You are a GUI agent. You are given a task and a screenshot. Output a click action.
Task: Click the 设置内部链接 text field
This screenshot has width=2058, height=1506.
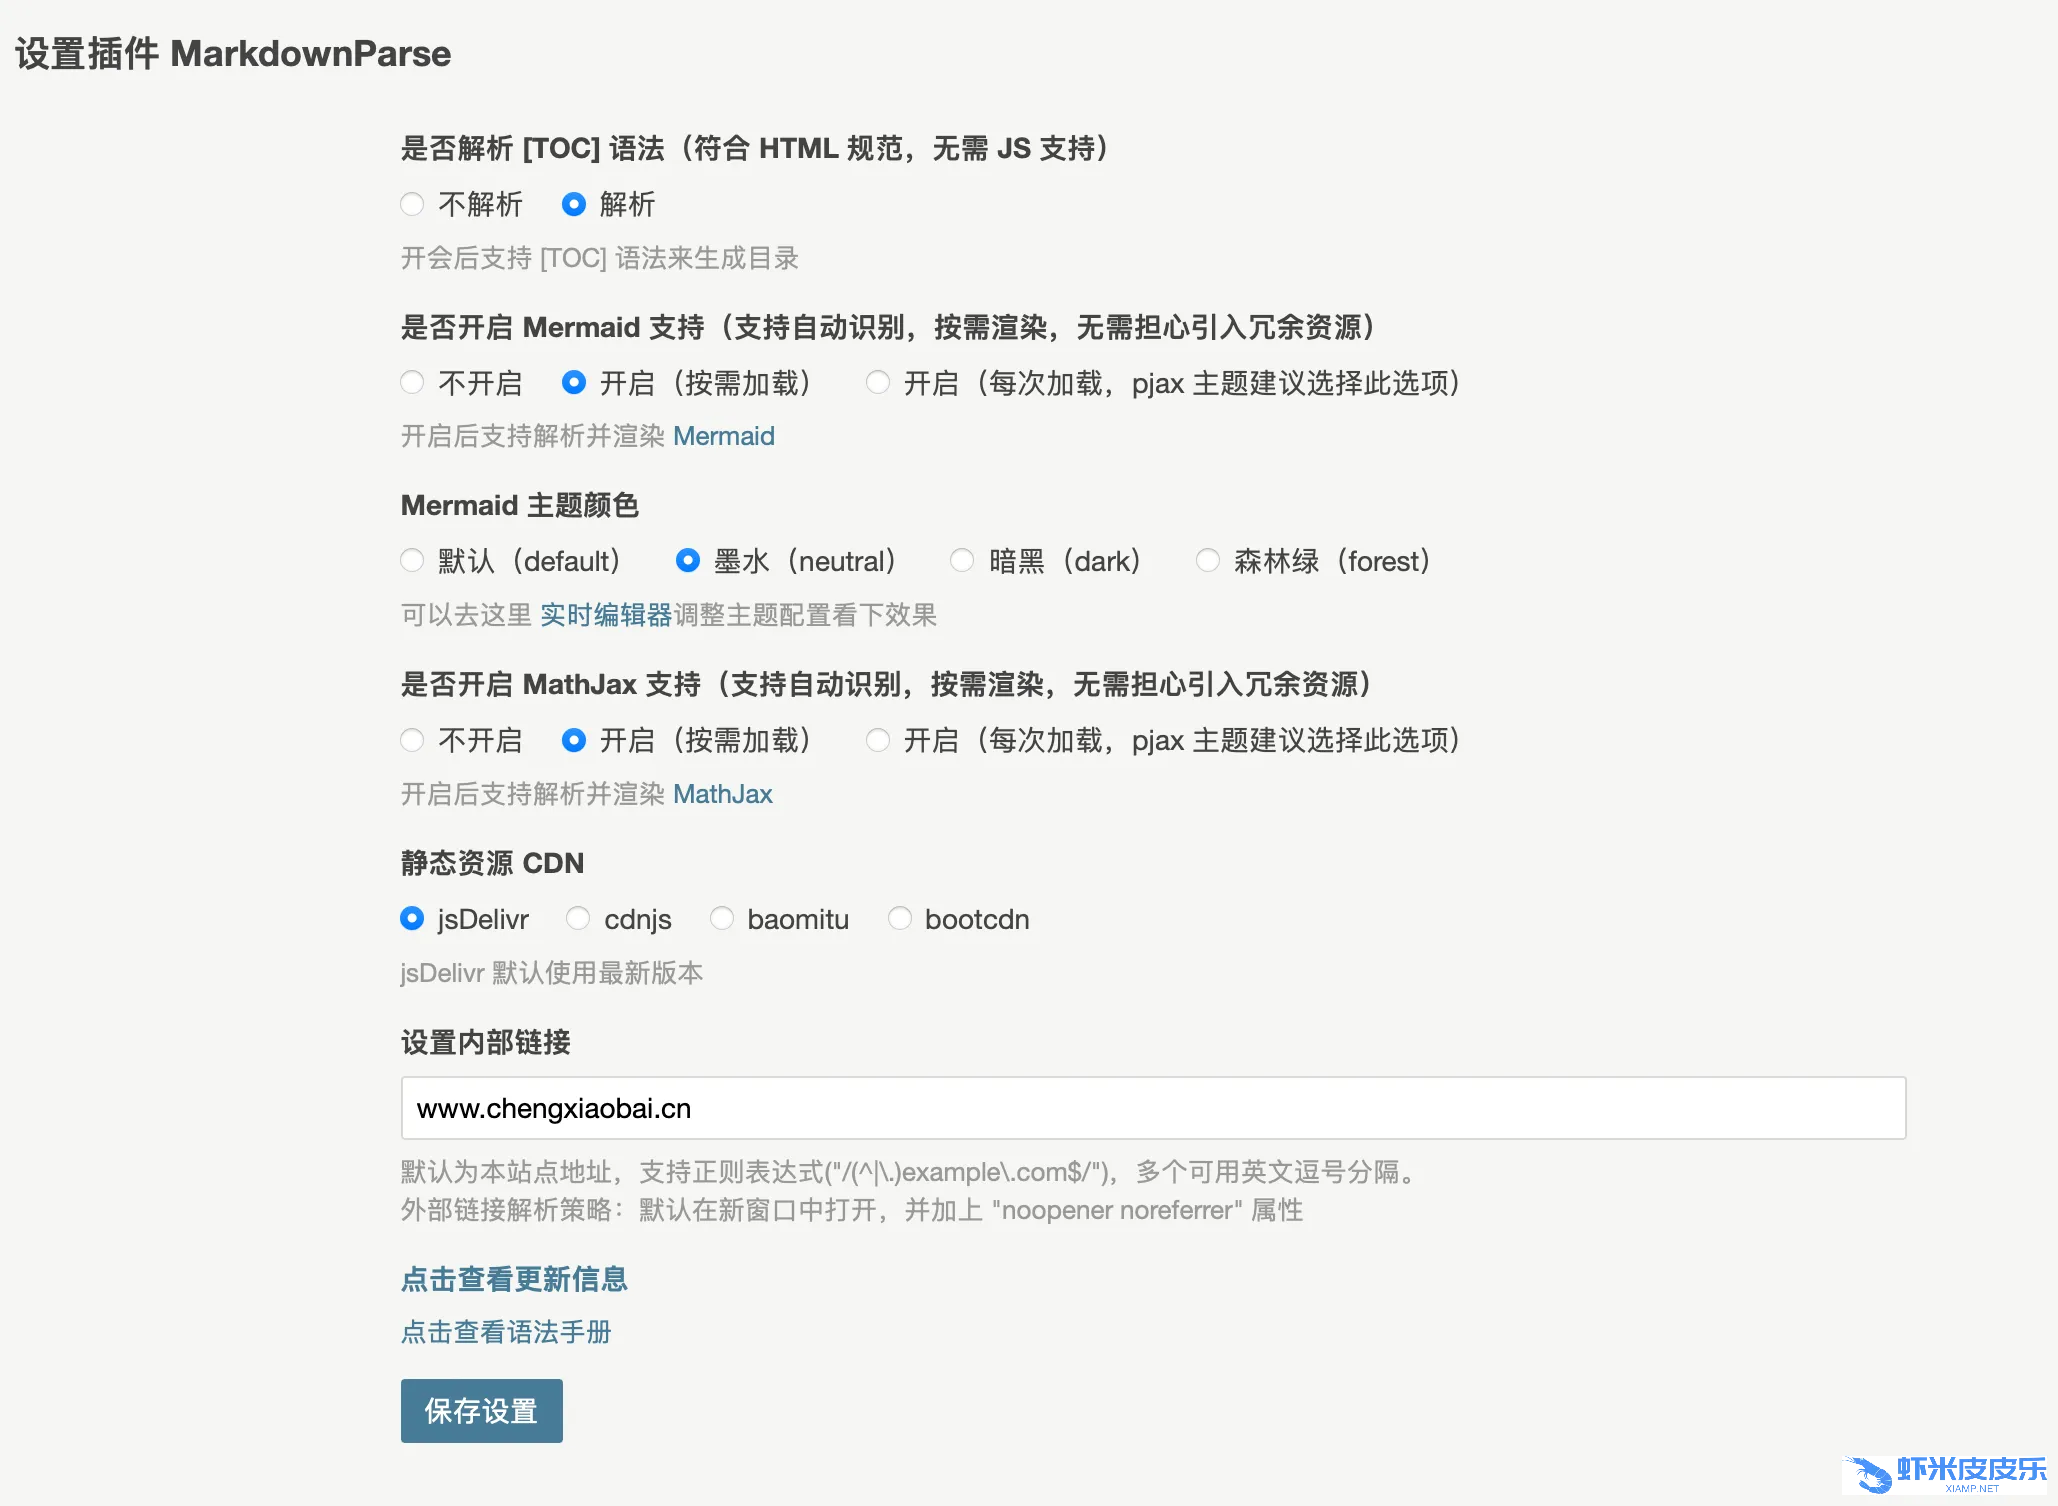(x=1152, y=1108)
